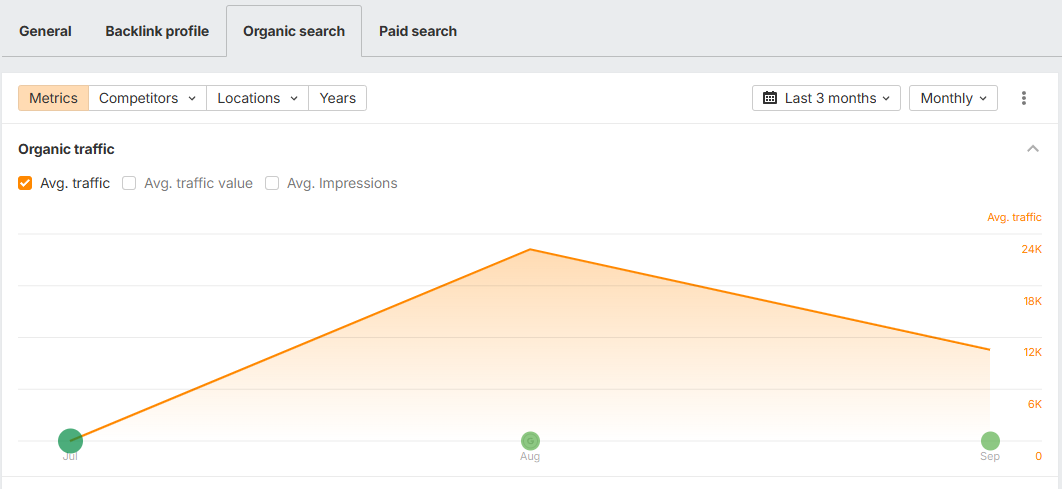Select the Years view button

click(x=337, y=98)
